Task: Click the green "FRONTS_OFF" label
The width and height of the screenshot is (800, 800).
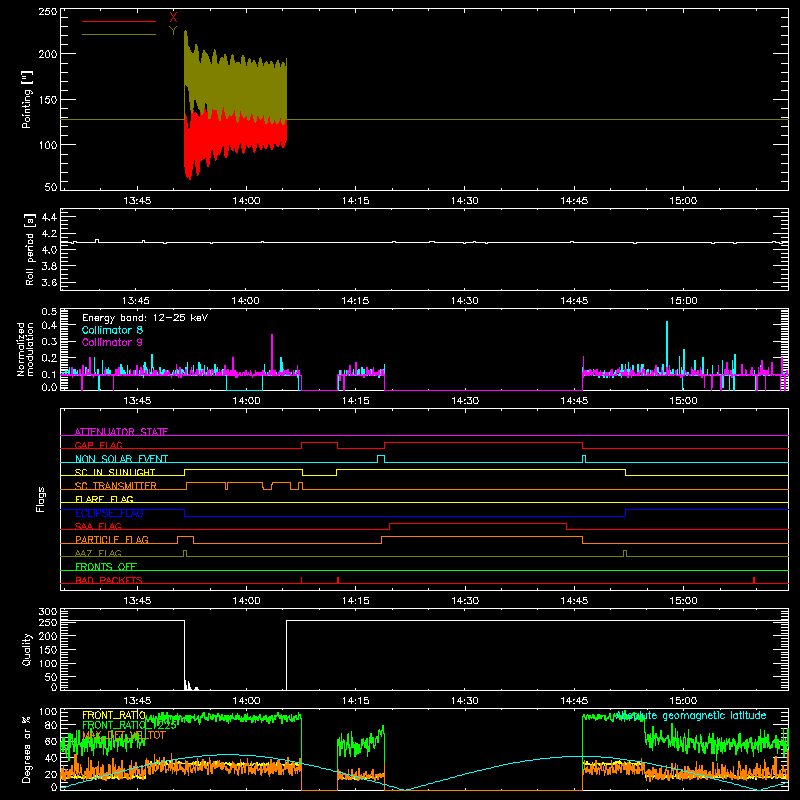Action: tap(106, 566)
